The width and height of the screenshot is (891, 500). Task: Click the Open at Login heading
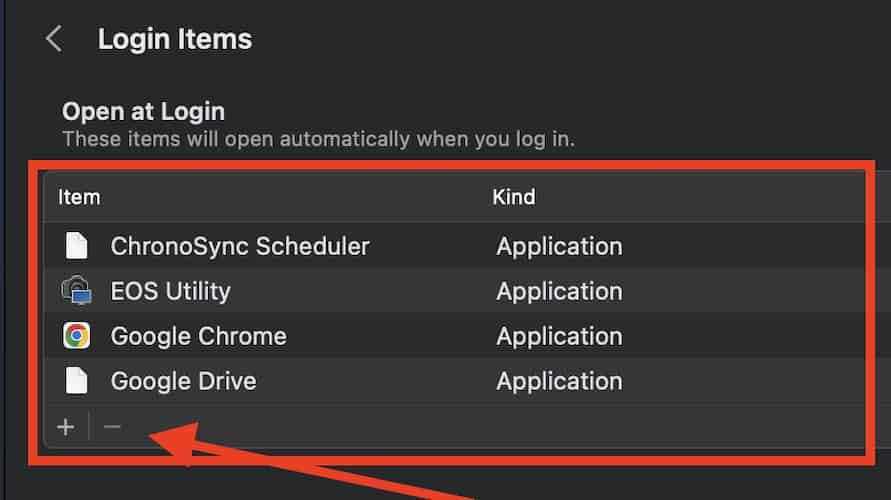point(143,111)
